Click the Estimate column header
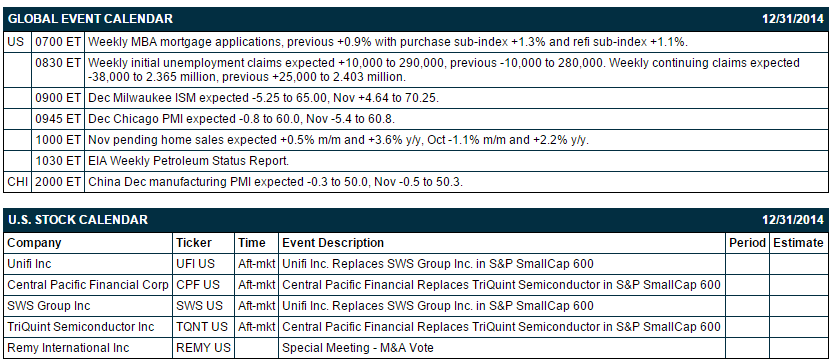 click(x=798, y=243)
